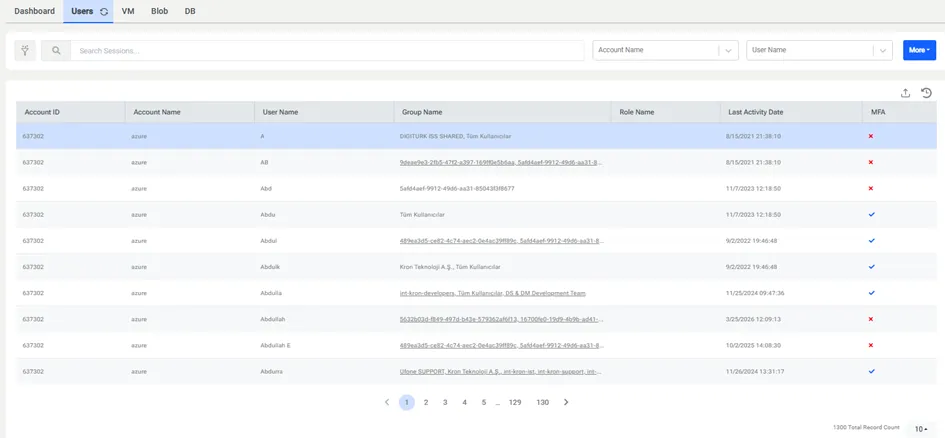The width and height of the screenshot is (945, 438).
Task: Open group link in Abdul's row
Action: tap(501, 241)
